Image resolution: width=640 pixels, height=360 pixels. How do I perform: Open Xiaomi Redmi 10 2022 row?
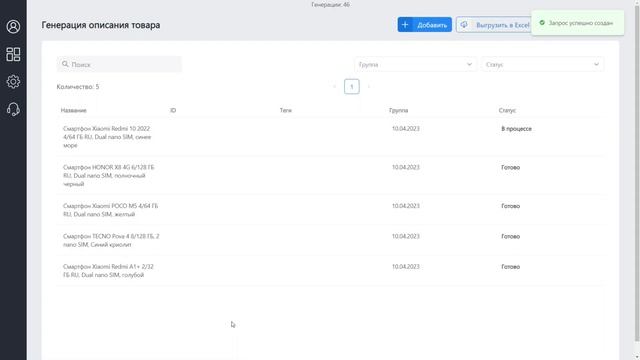coord(331,137)
